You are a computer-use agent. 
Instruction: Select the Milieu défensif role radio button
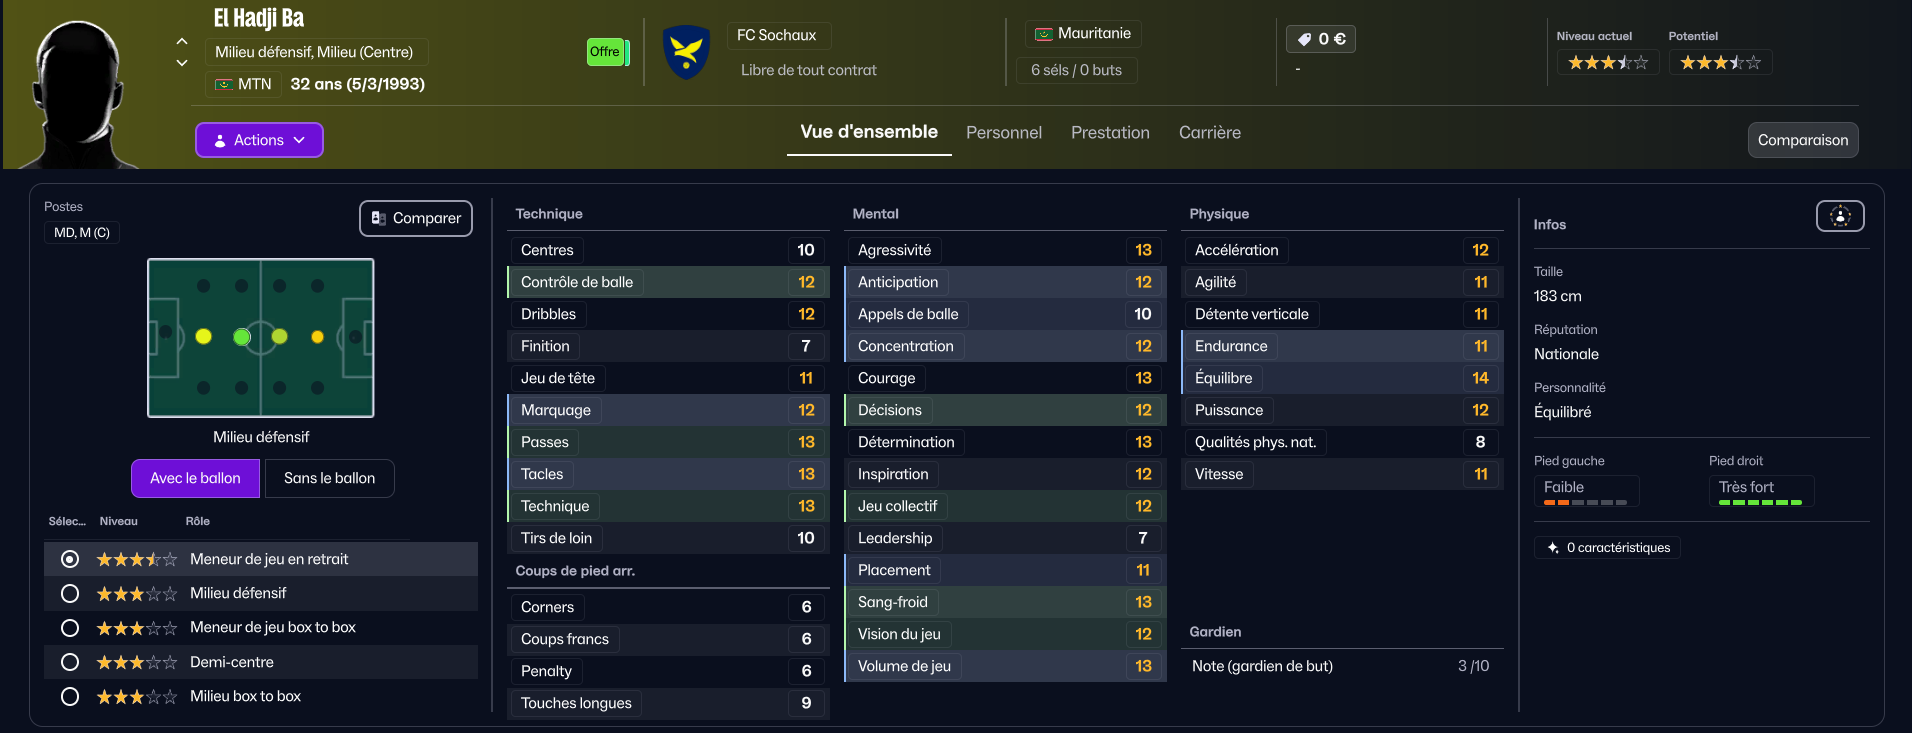pos(70,594)
